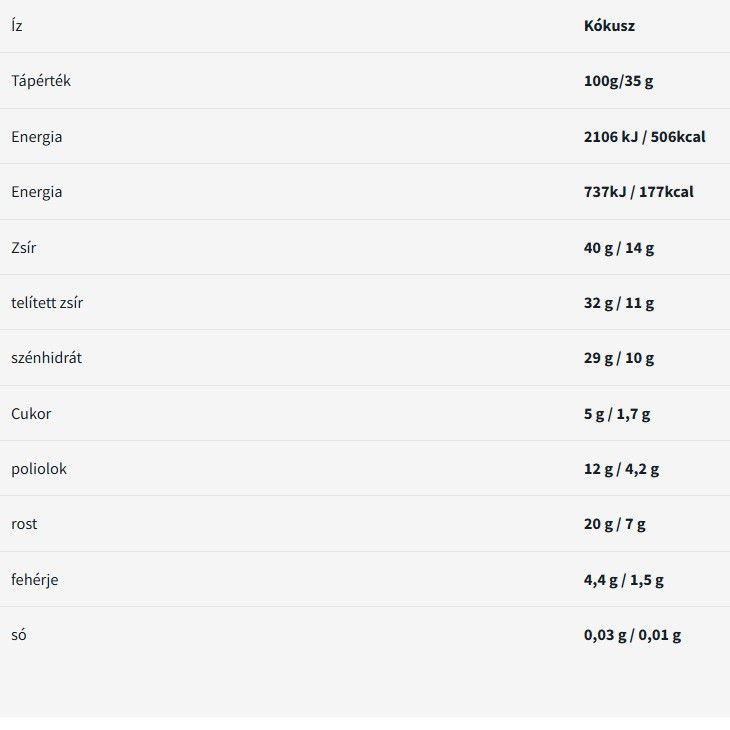Click the "Zsír" row label
The image size is (730, 730).
click(x=24, y=247)
